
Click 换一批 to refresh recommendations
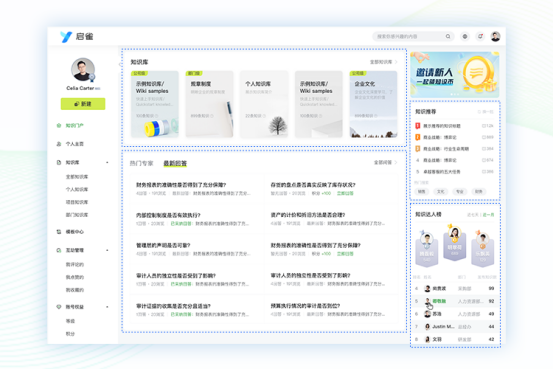tap(488, 111)
